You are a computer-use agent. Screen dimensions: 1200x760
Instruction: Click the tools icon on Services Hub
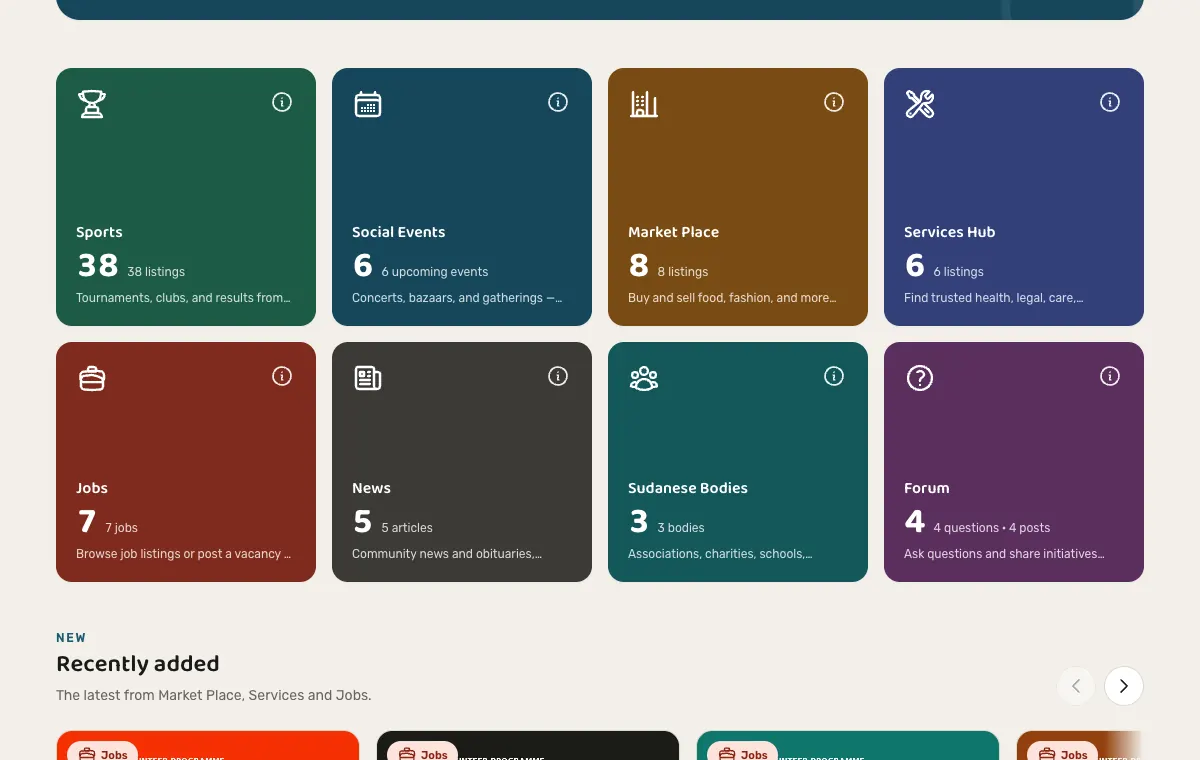point(920,104)
